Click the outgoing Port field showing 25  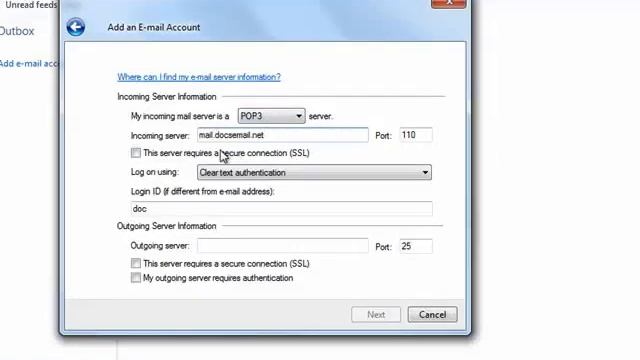416,246
